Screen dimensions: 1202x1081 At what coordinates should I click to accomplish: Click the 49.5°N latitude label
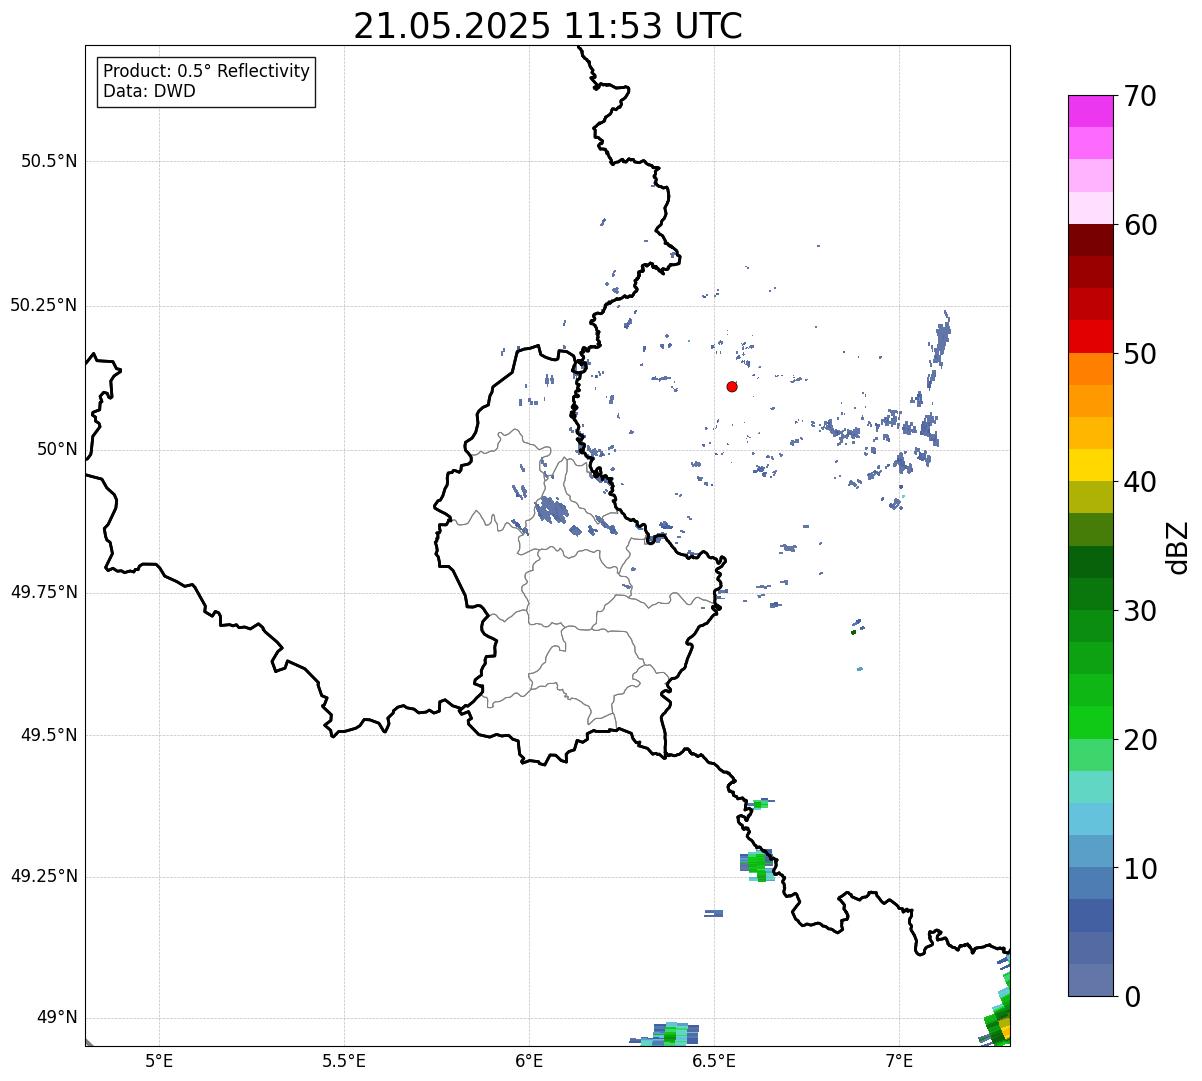tap(49, 735)
